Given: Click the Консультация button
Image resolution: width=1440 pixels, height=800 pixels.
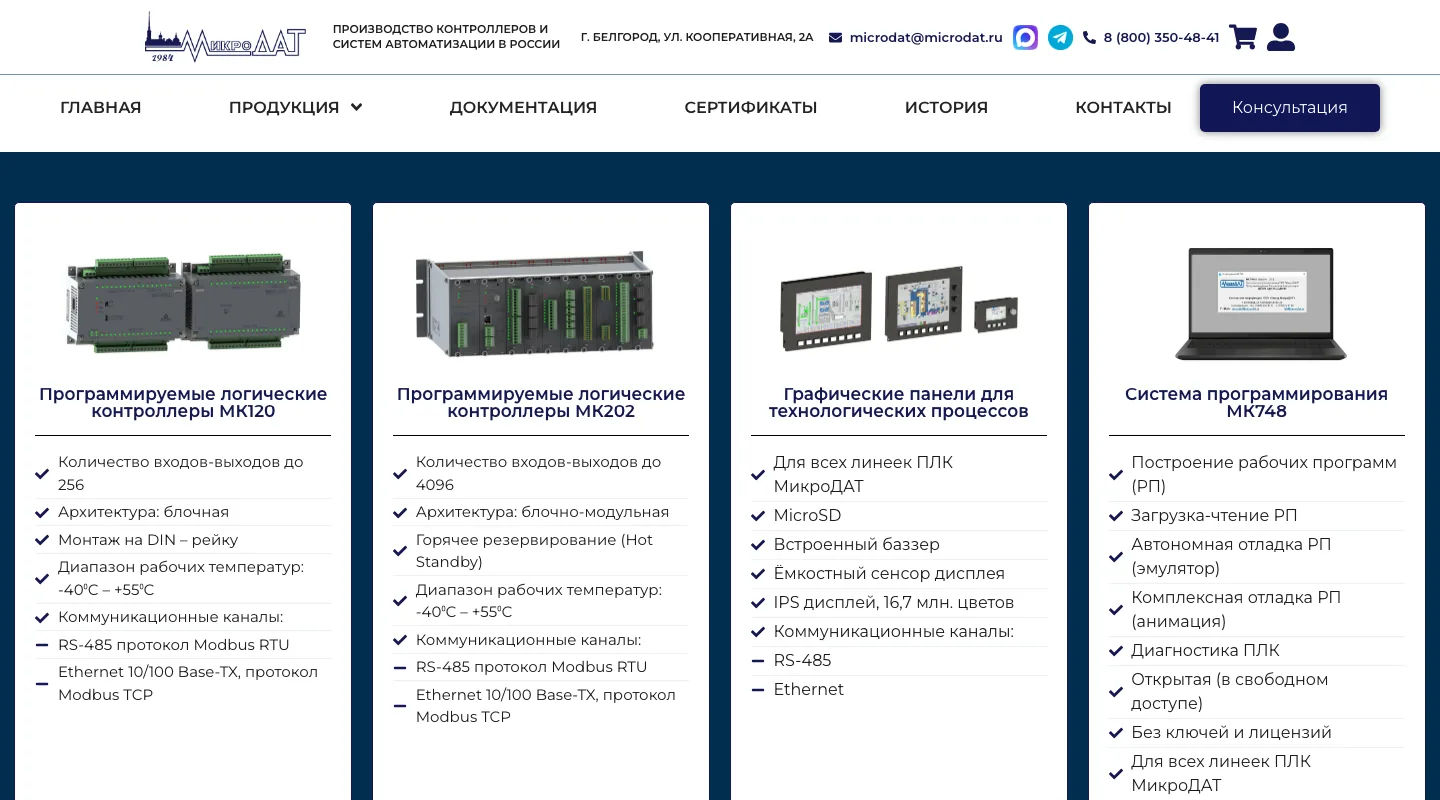Looking at the screenshot, I should tap(1290, 108).
